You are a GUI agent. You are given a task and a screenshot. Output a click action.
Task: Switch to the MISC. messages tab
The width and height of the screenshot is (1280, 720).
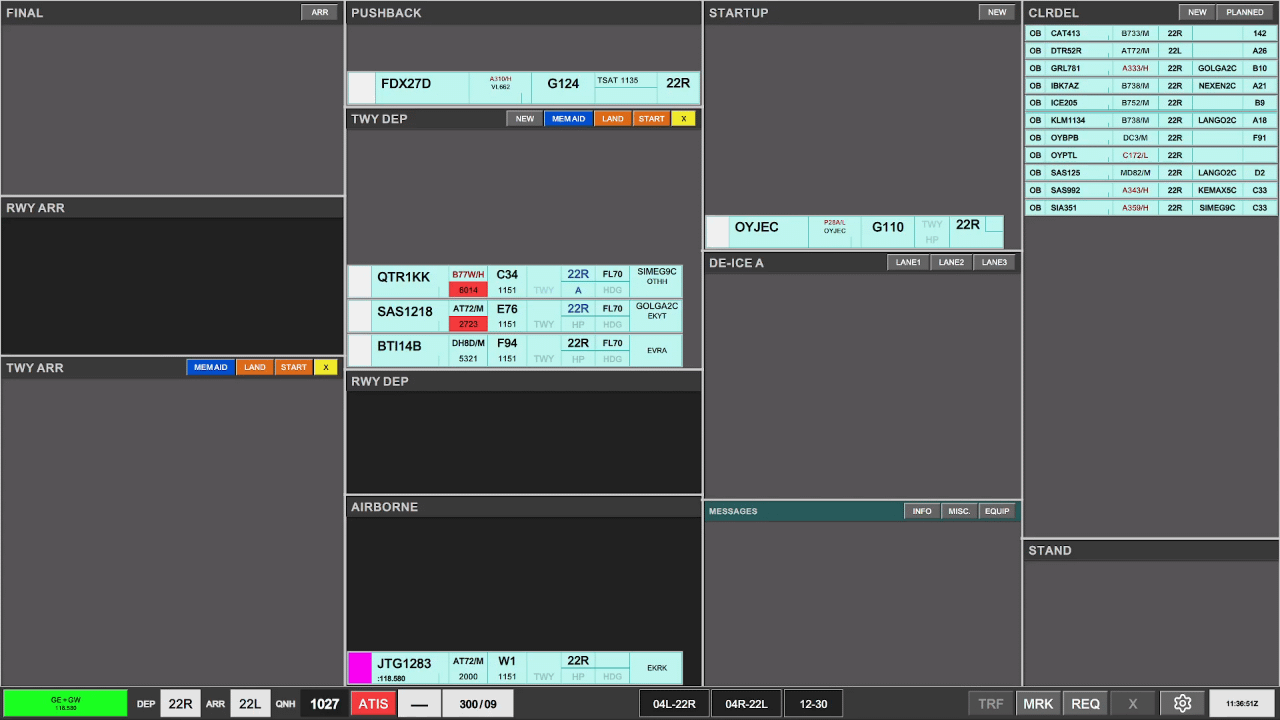pyautogui.click(x=960, y=511)
